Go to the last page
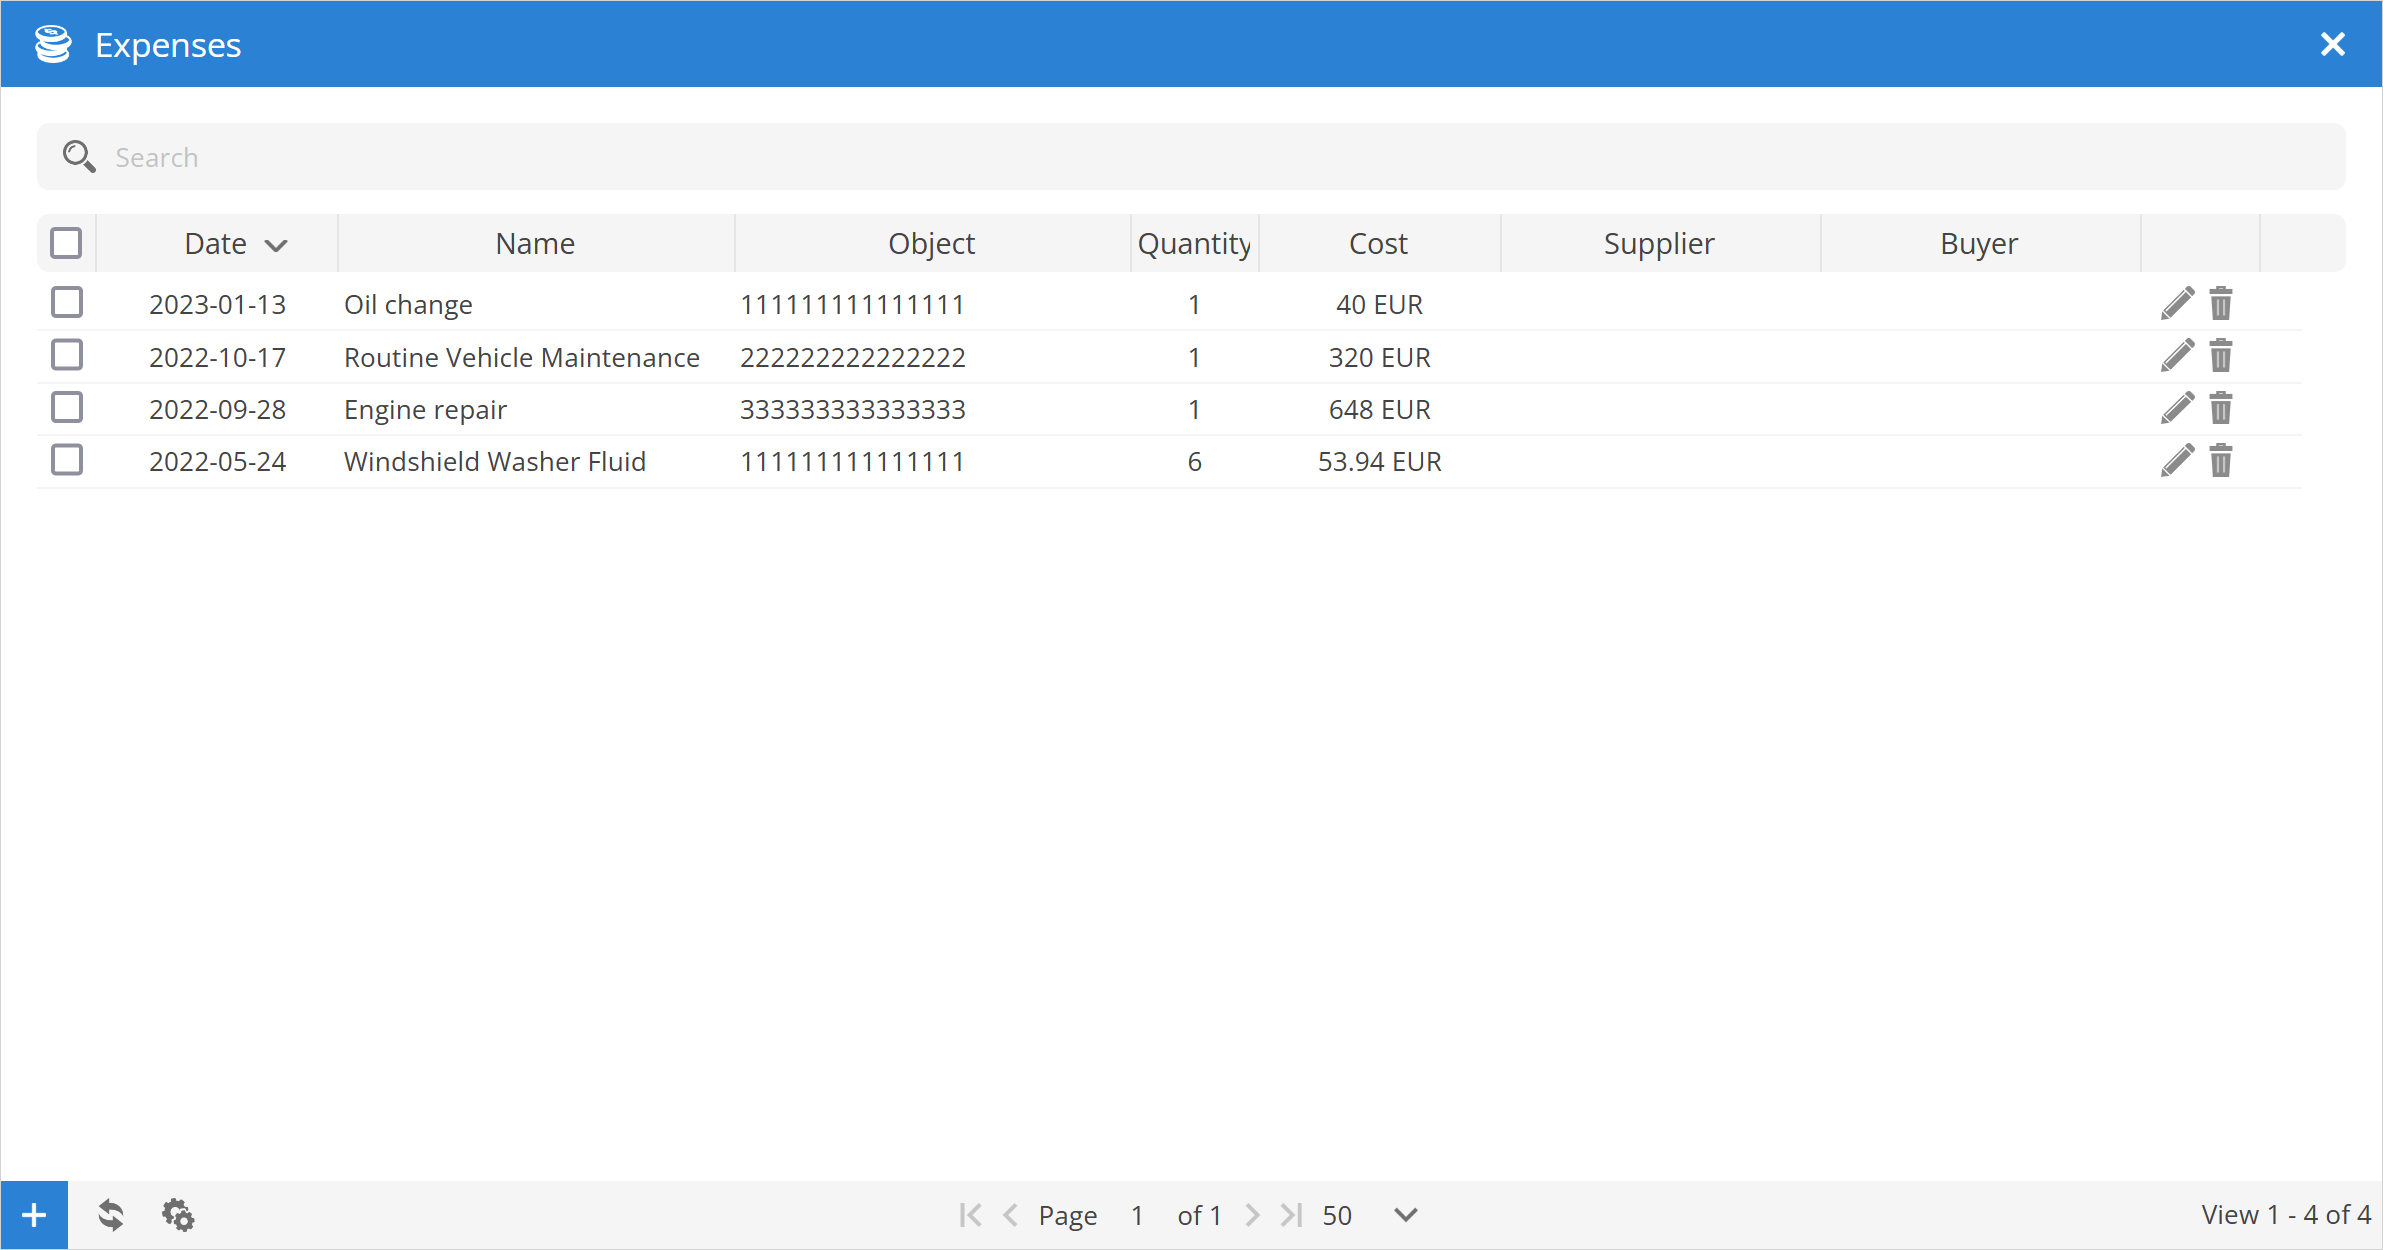Screen dimensions: 2383x1250 click(x=1292, y=1215)
